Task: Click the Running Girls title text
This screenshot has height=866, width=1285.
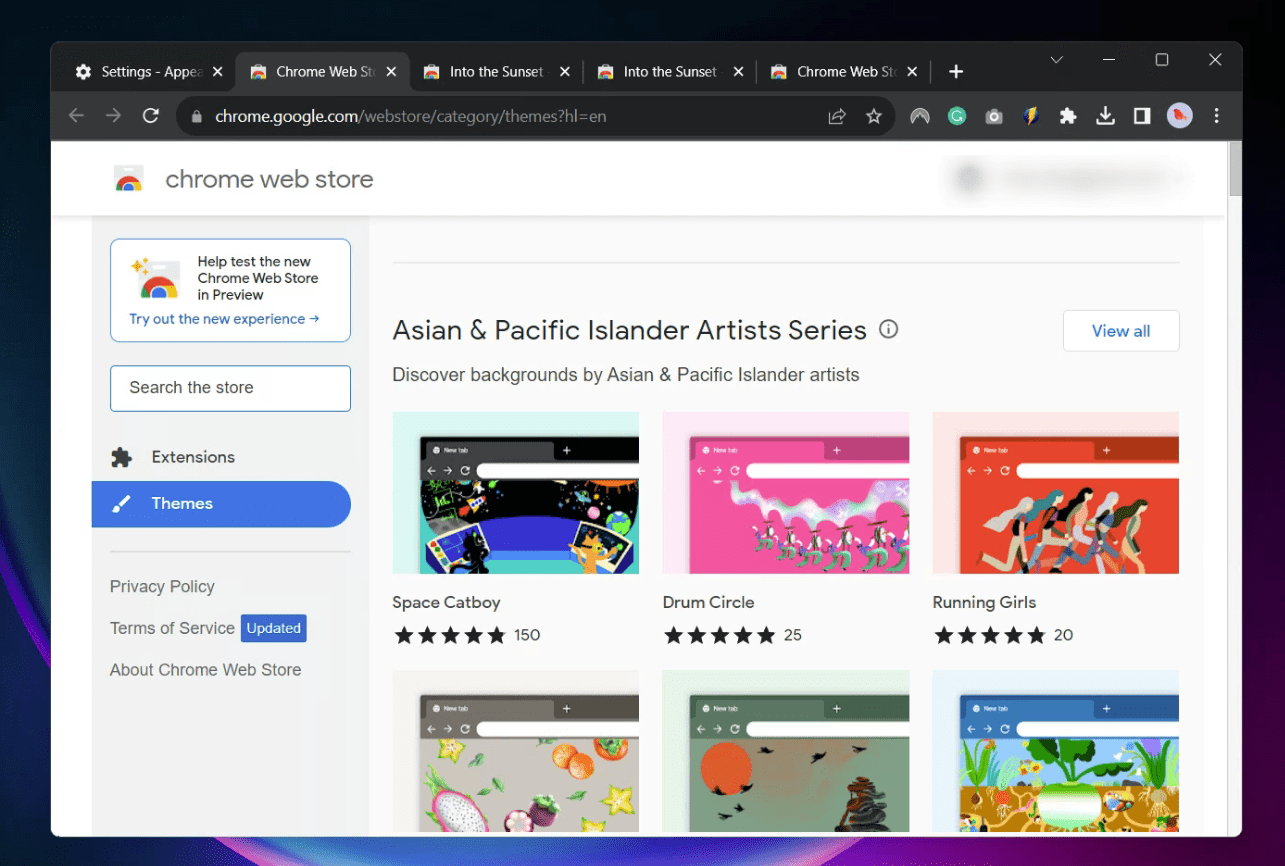Action: tap(984, 602)
